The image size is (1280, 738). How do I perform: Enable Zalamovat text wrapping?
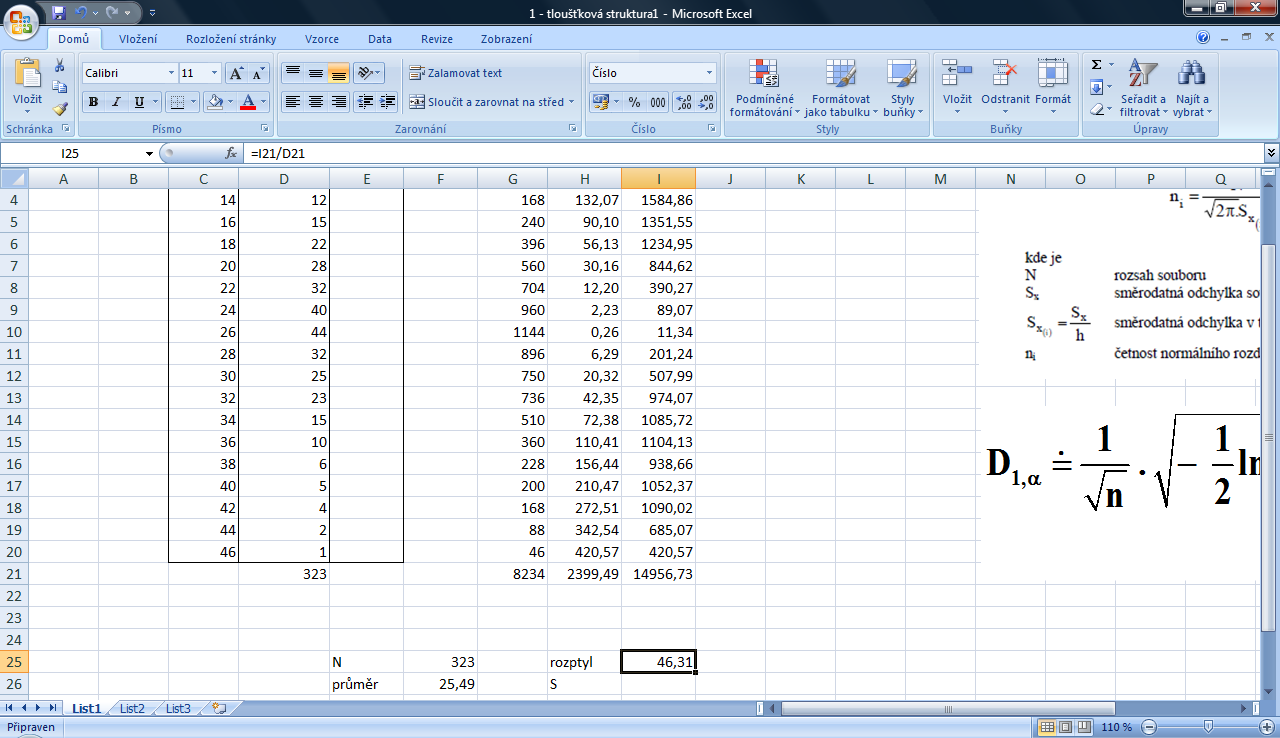tap(456, 73)
